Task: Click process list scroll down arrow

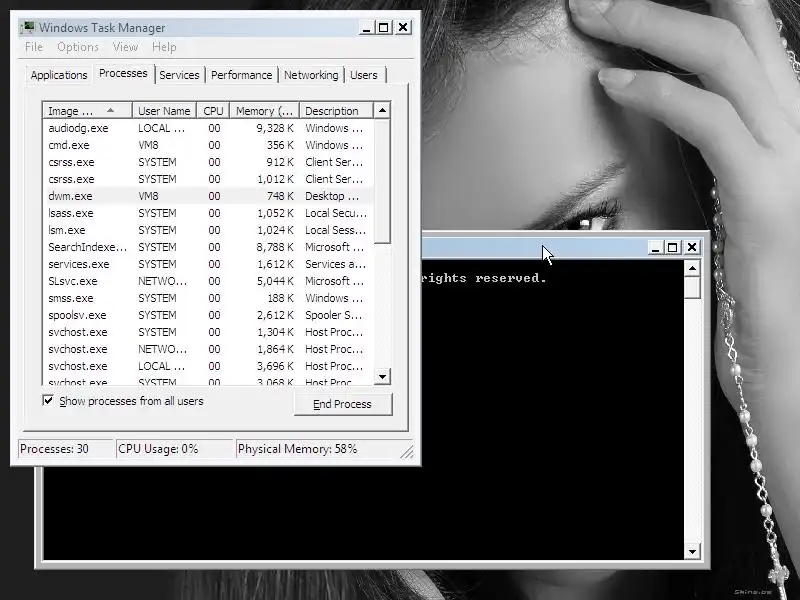Action: tap(382, 377)
